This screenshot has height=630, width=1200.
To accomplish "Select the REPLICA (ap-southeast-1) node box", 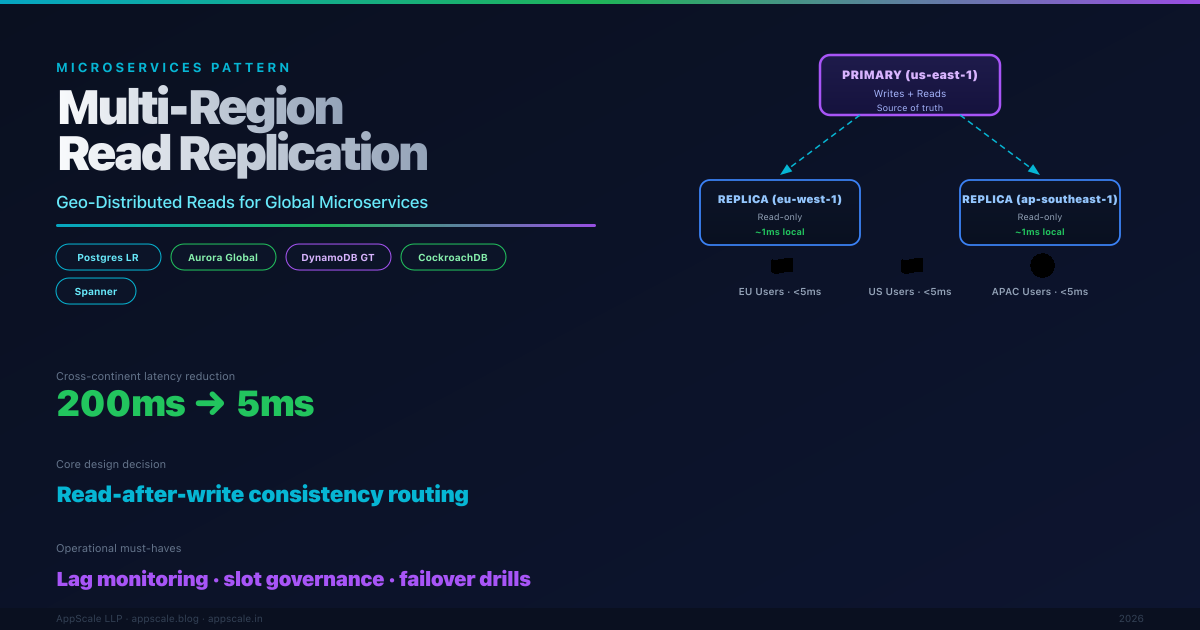I will (x=1040, y=212).
